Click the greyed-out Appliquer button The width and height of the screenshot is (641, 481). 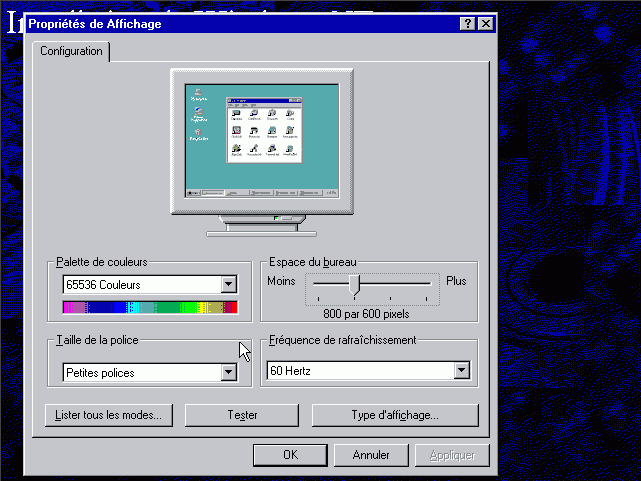[x=452, y=455]
